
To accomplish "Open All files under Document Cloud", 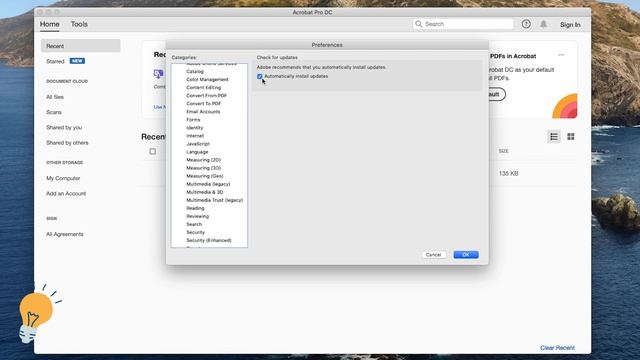I will (x=55, y=97).
